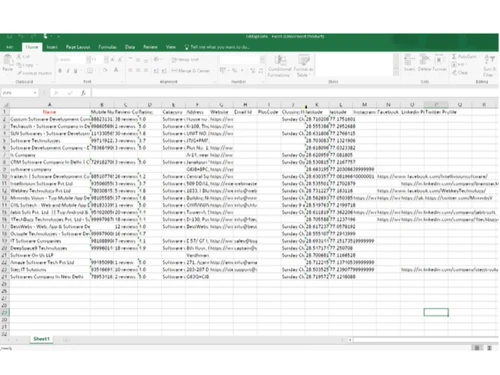Switch to the View tab

click(171, 47)
